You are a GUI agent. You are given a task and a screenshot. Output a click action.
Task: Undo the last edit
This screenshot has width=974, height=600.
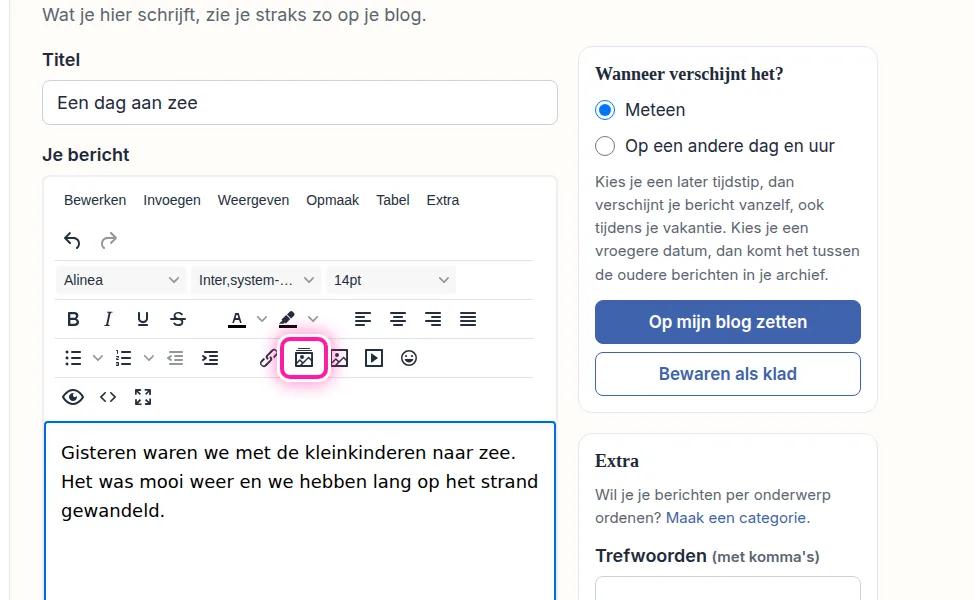click(x=72, y=240)
